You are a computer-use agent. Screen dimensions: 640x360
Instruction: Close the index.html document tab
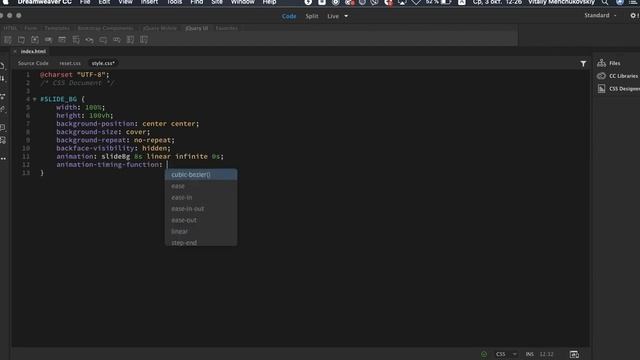[x=15, y=51]
